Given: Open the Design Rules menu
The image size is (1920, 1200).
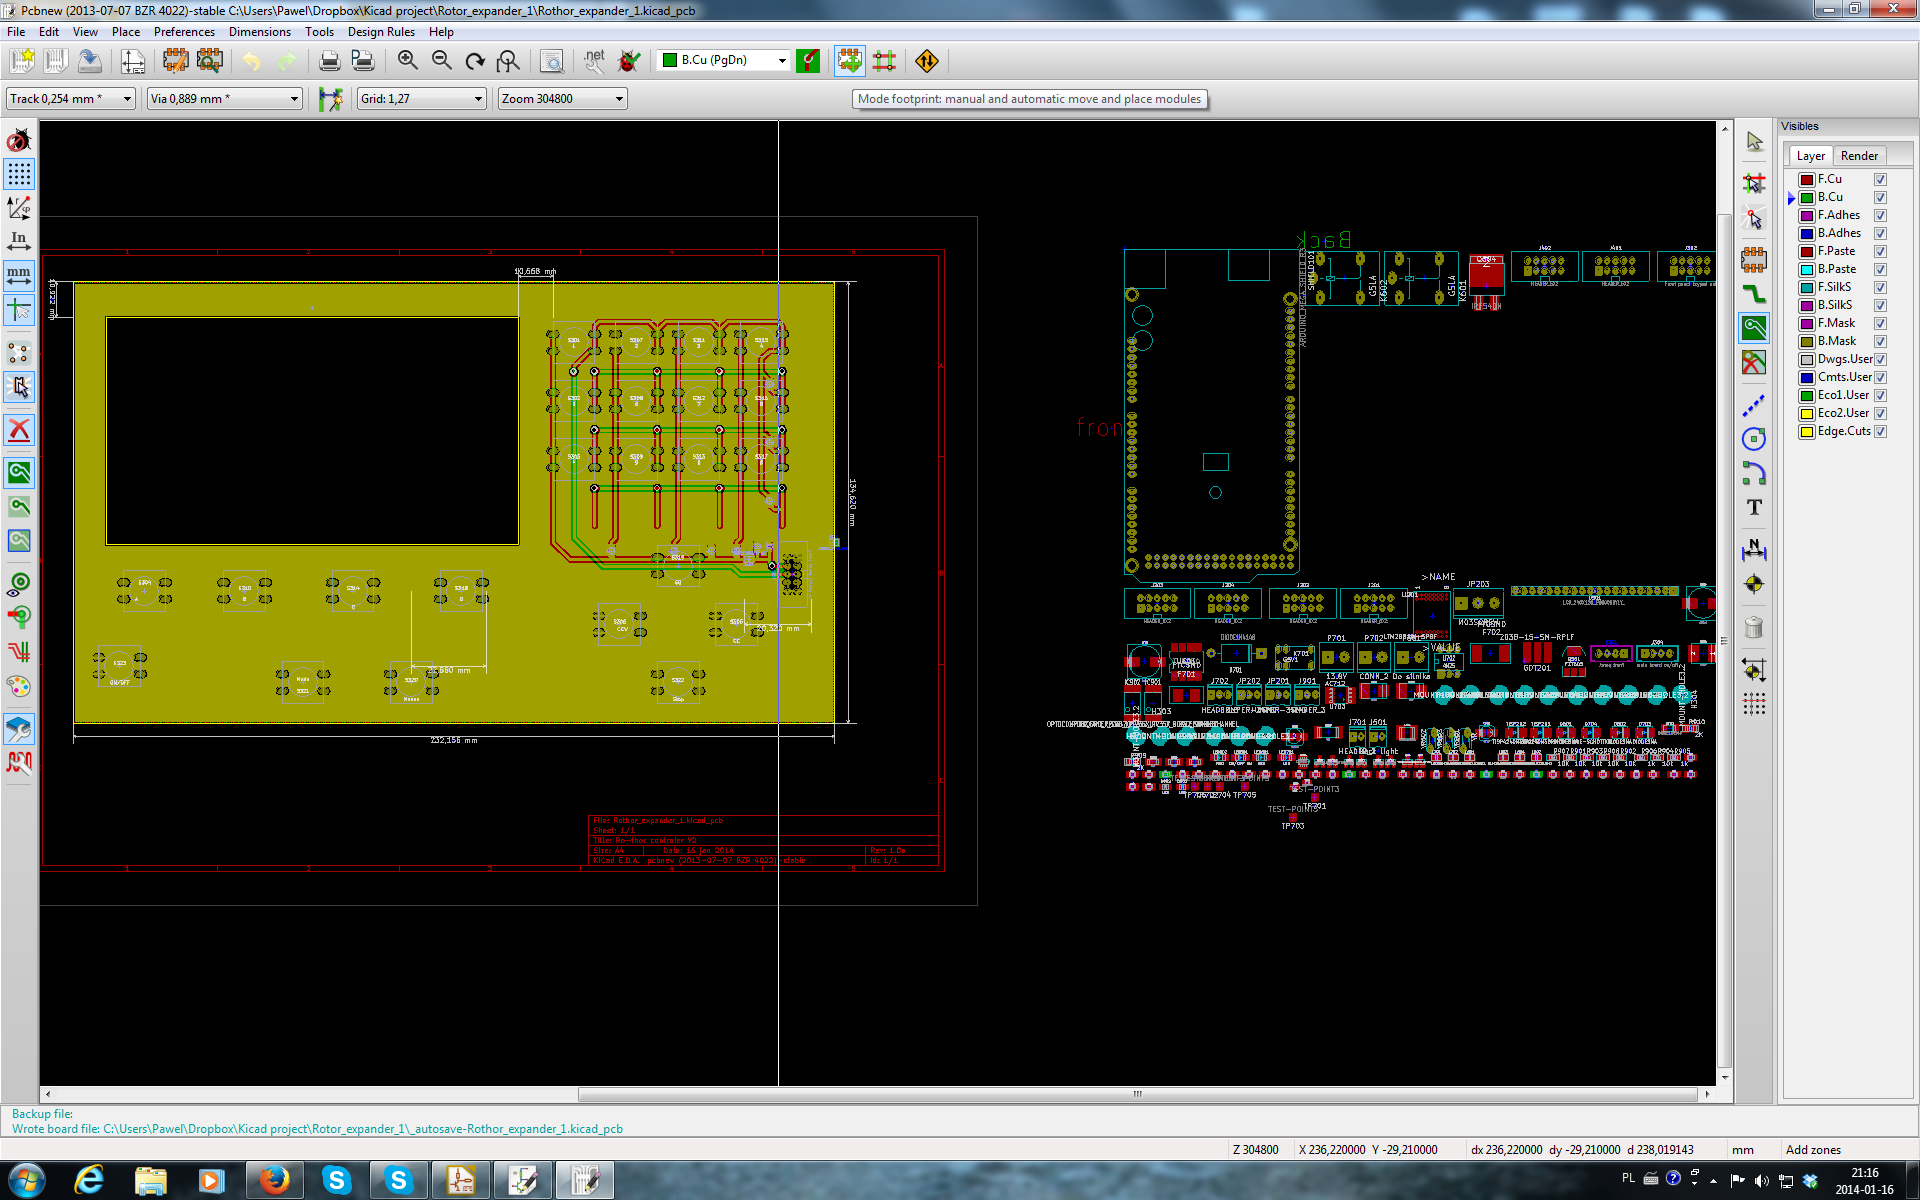Looking at the screenshot, I should pos(381,32).
